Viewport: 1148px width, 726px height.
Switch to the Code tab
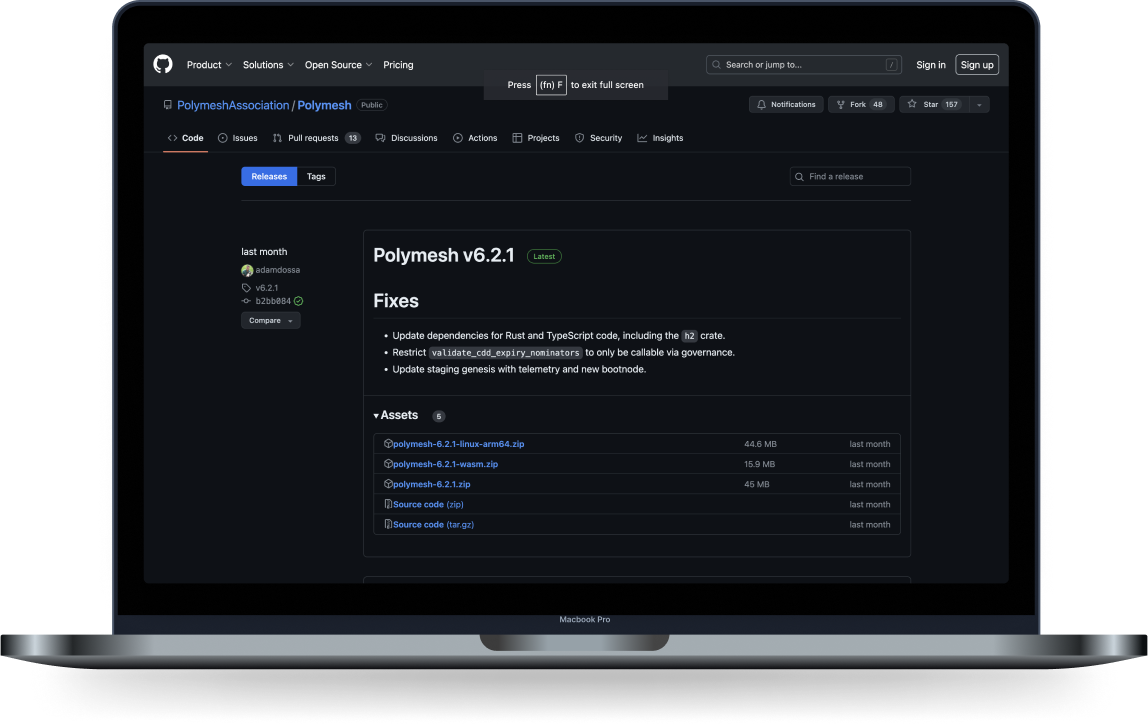coord(185,138)
